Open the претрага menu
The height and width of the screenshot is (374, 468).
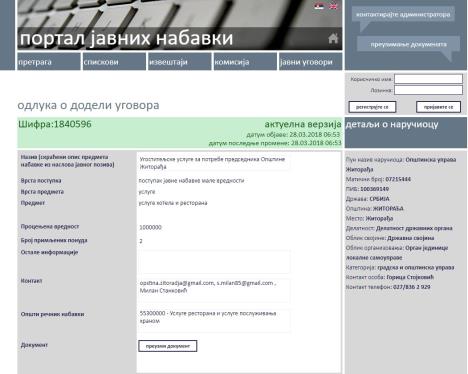click(x=49, y=62)
